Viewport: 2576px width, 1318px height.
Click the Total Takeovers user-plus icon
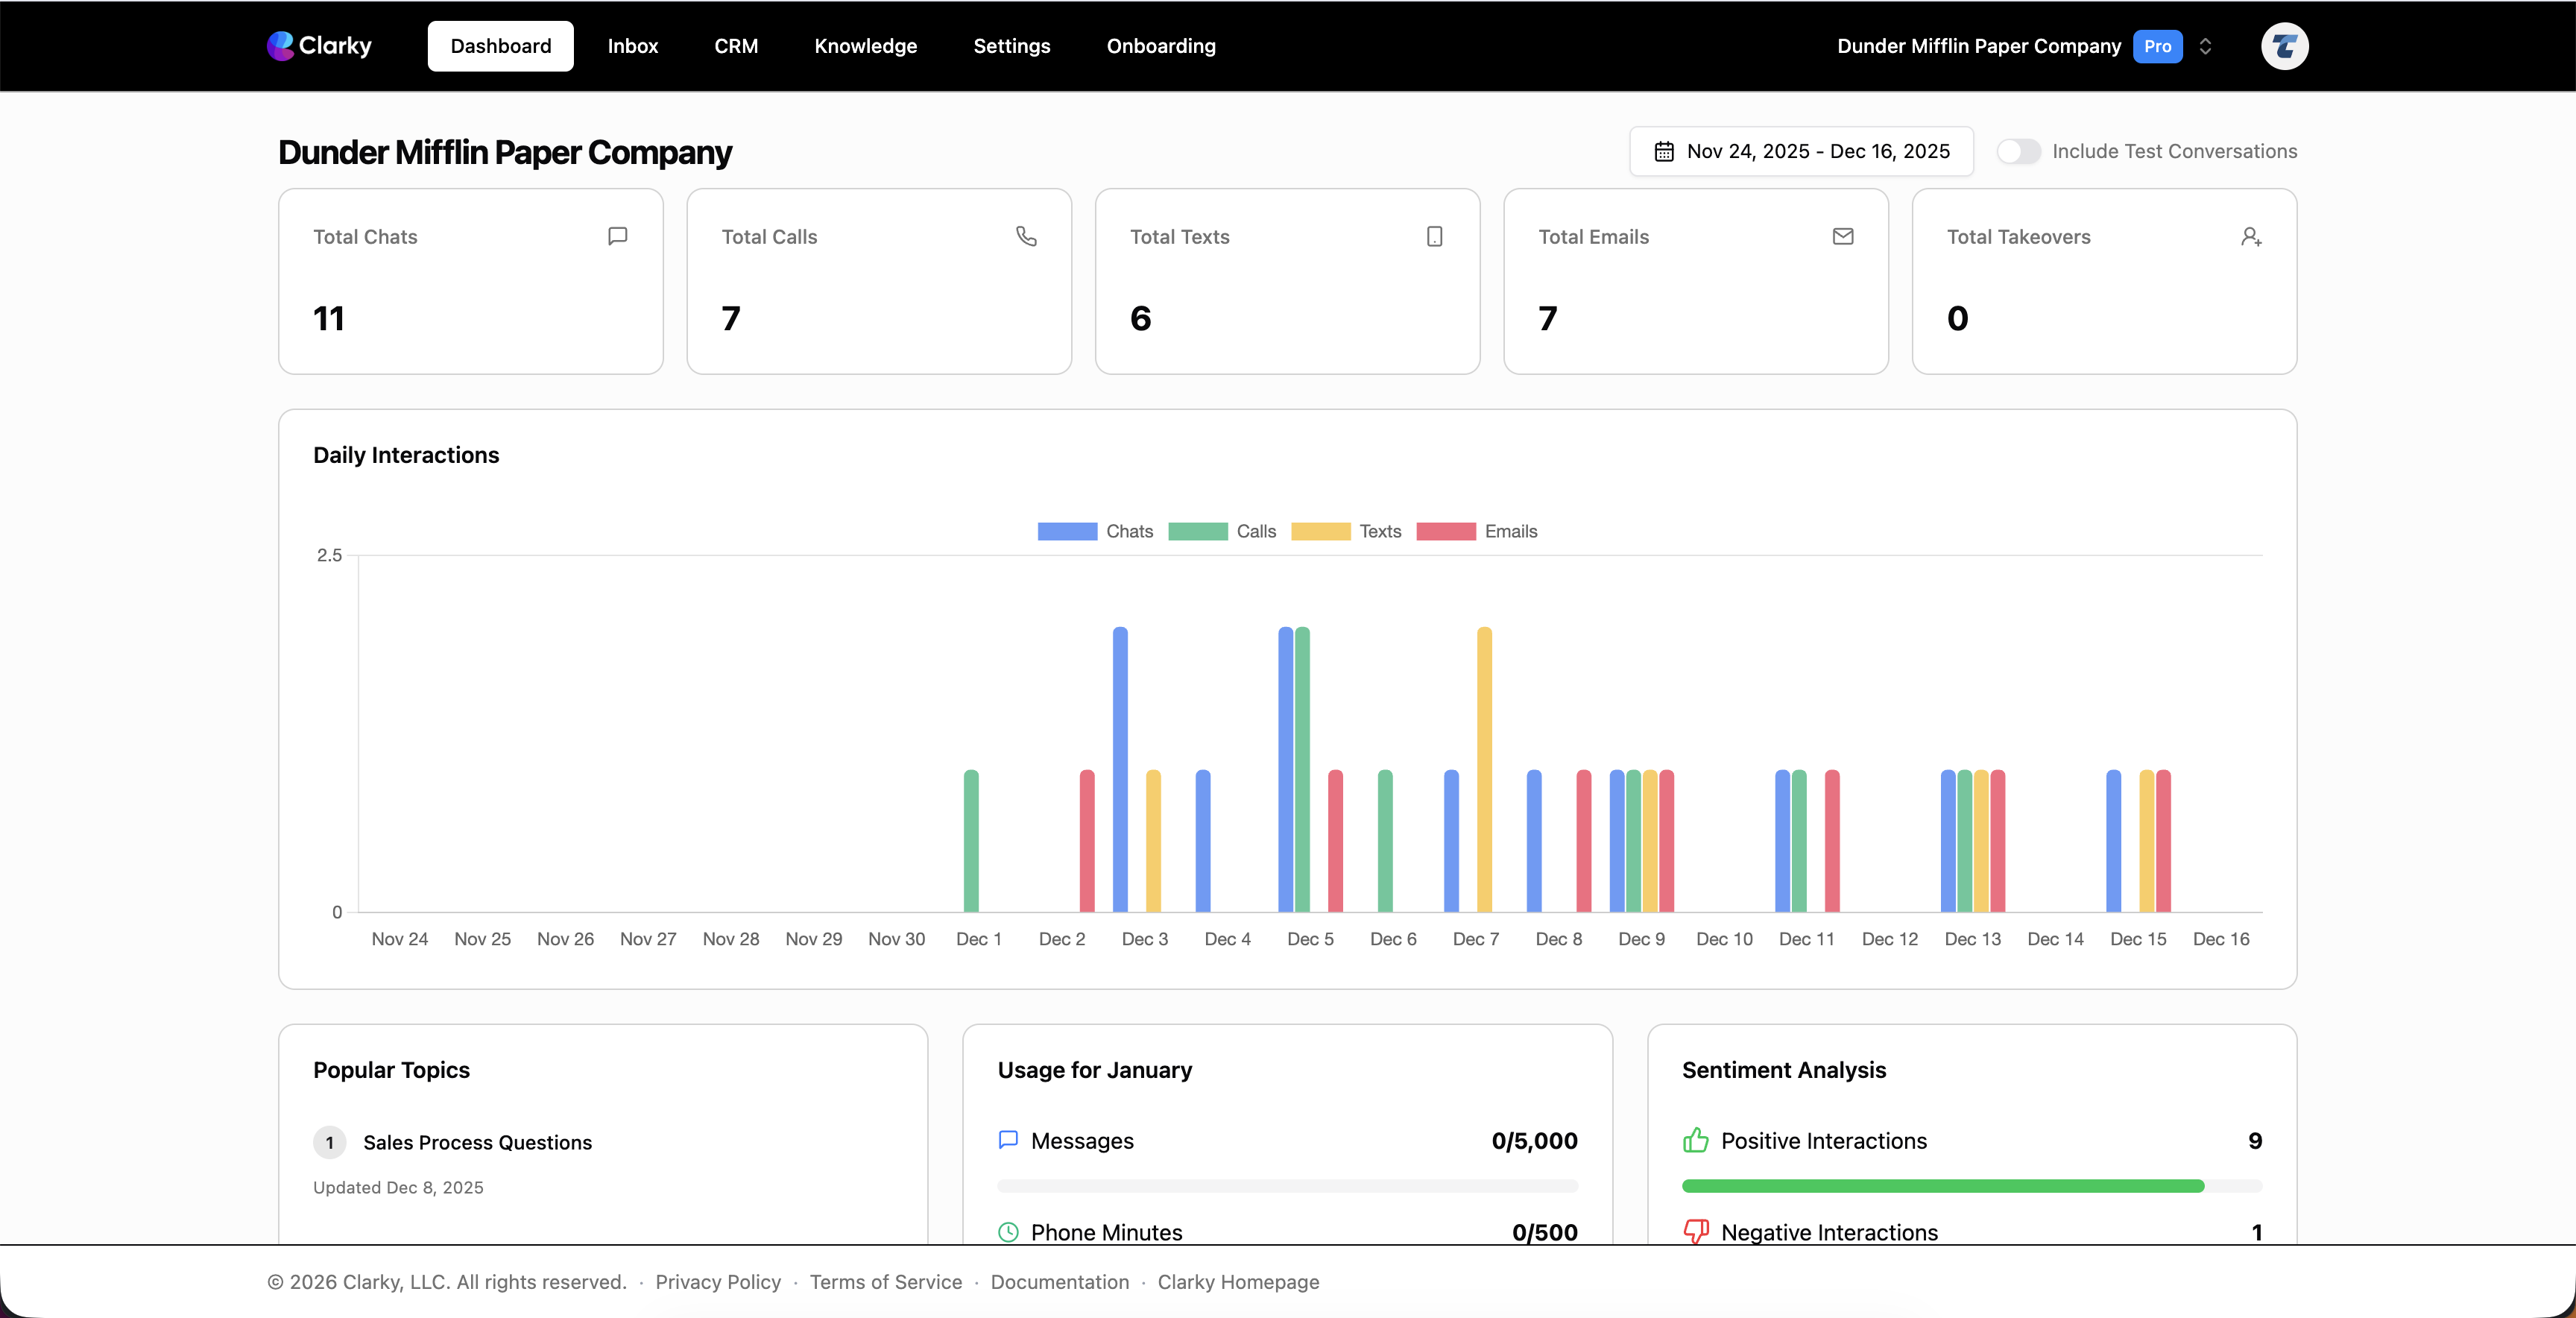[x=2251, y=237]
